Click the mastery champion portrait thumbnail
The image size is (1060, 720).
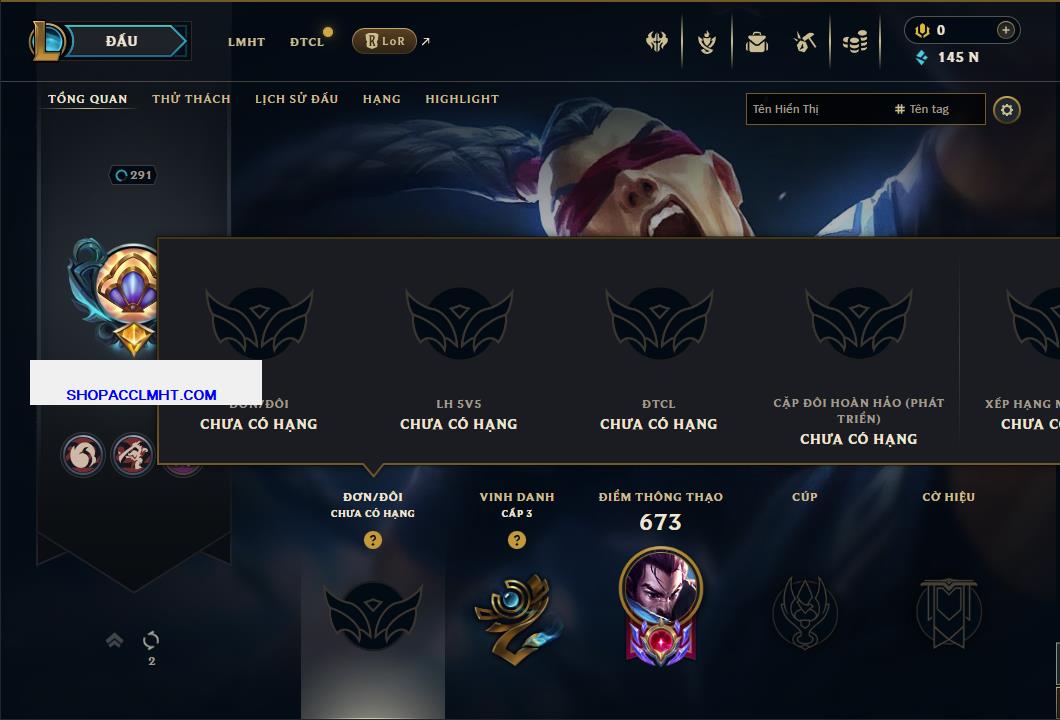coord(660,584)
